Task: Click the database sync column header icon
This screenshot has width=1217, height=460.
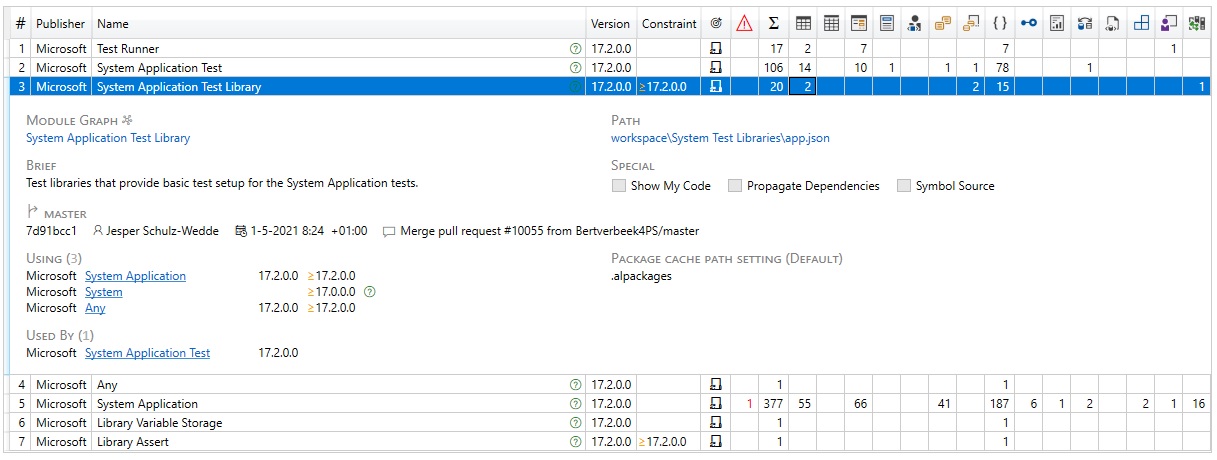Action: pyautogui.click(x=1085, y=24)
